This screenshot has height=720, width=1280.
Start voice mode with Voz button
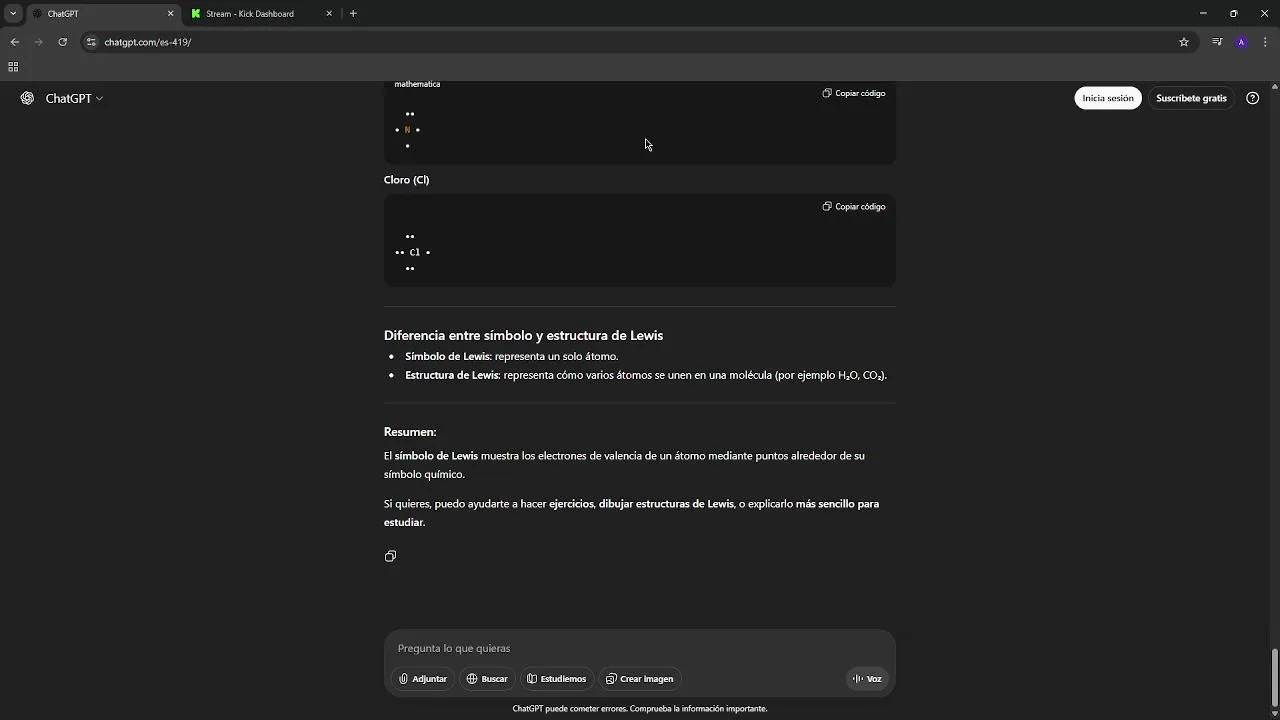[x=867, y=679]
